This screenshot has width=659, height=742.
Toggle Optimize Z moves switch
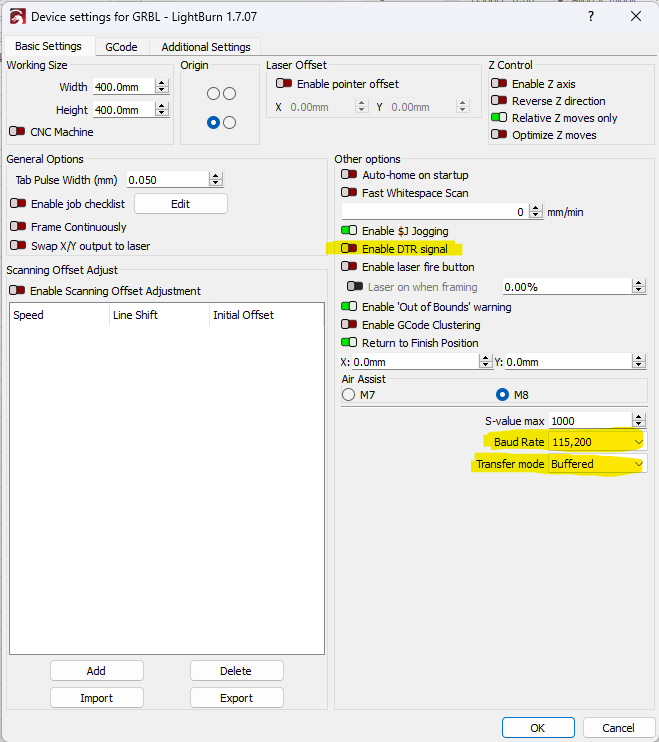499,134
